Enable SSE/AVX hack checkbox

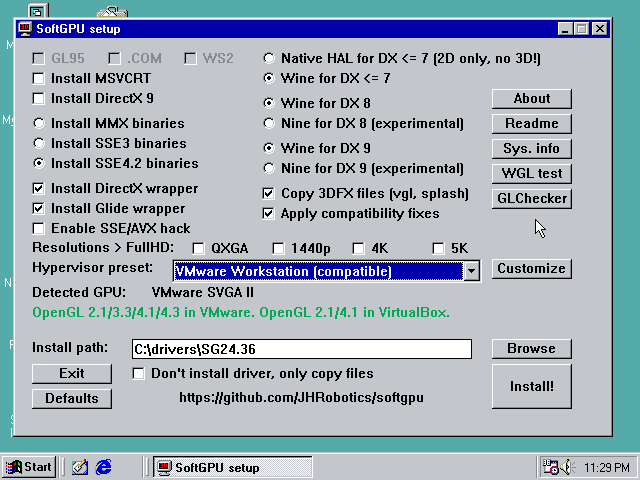[38, 228]
